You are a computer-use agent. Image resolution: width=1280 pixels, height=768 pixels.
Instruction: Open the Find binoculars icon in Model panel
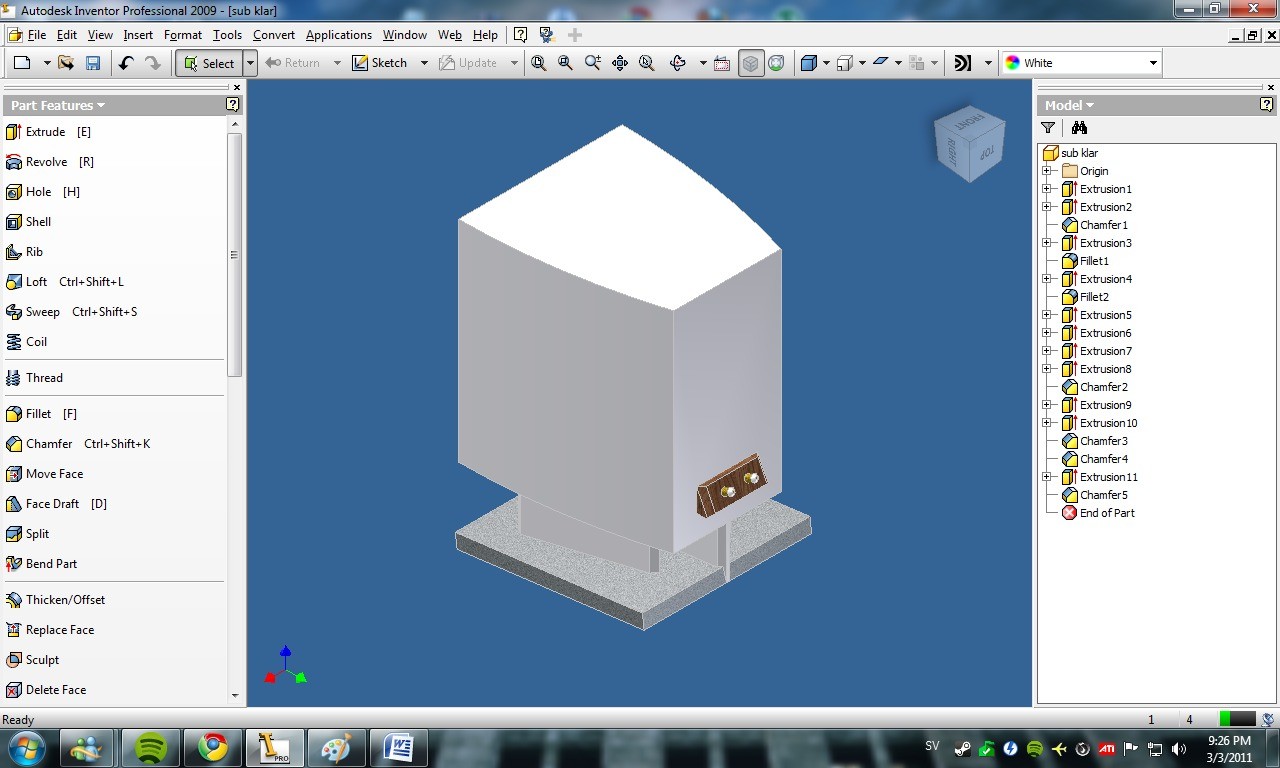tap(1079, 128)
